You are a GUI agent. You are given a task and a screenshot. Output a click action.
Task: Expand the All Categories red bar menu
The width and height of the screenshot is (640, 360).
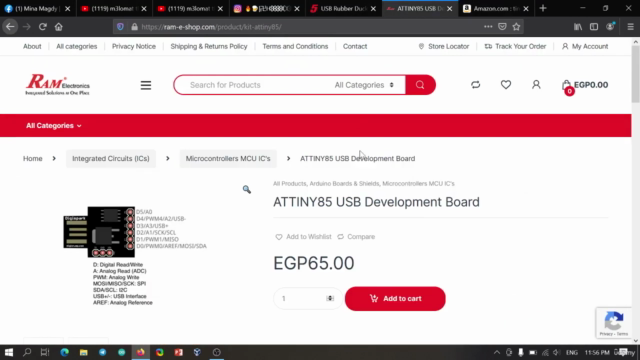click(x=54, y=126)
